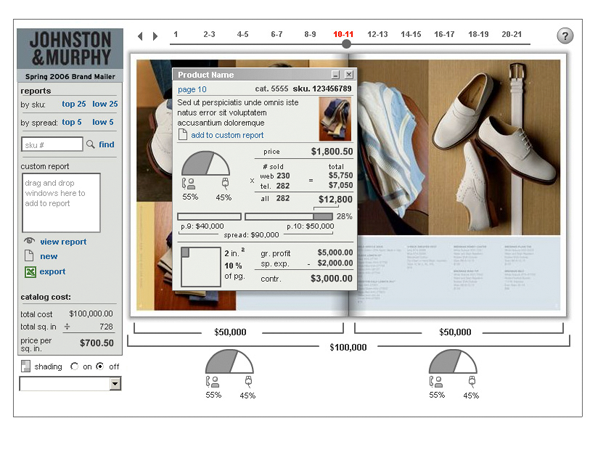Jump to pages 14-15
Image resolution: width=600 pixels, height=450 pixels.
411,34
